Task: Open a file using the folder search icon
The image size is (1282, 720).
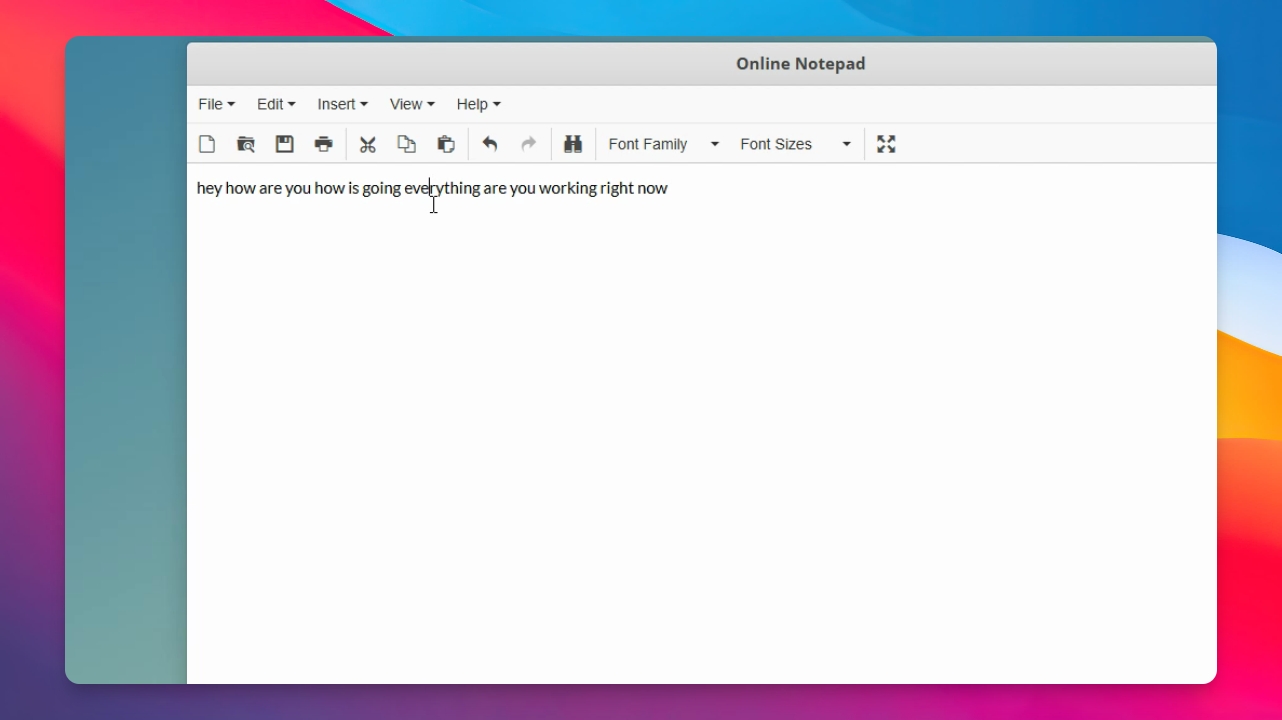Action: [246, 144]
